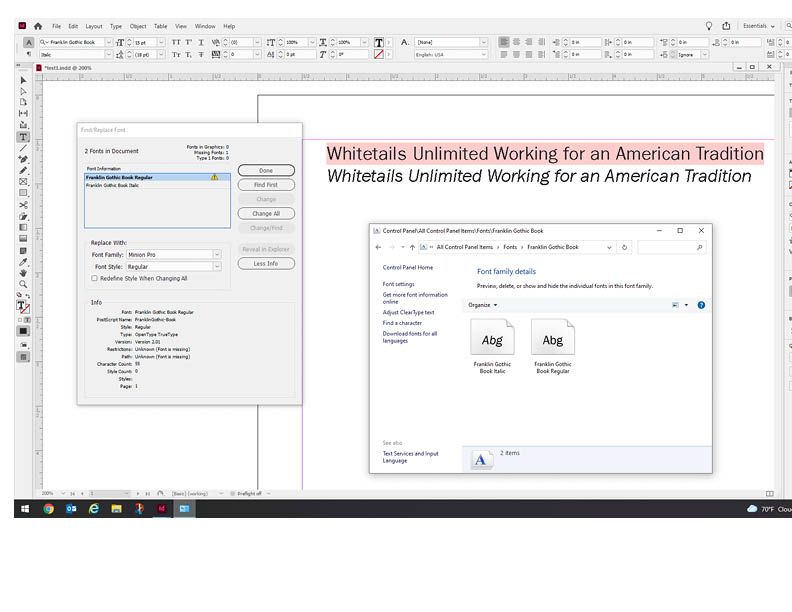
Task: Click the Share document icon
Action: click(726, 26)
